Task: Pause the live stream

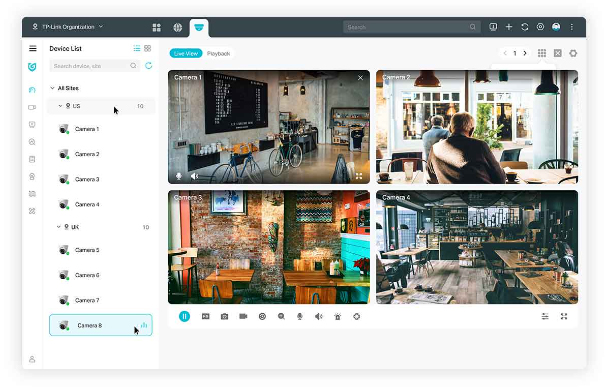Action: 184,316
